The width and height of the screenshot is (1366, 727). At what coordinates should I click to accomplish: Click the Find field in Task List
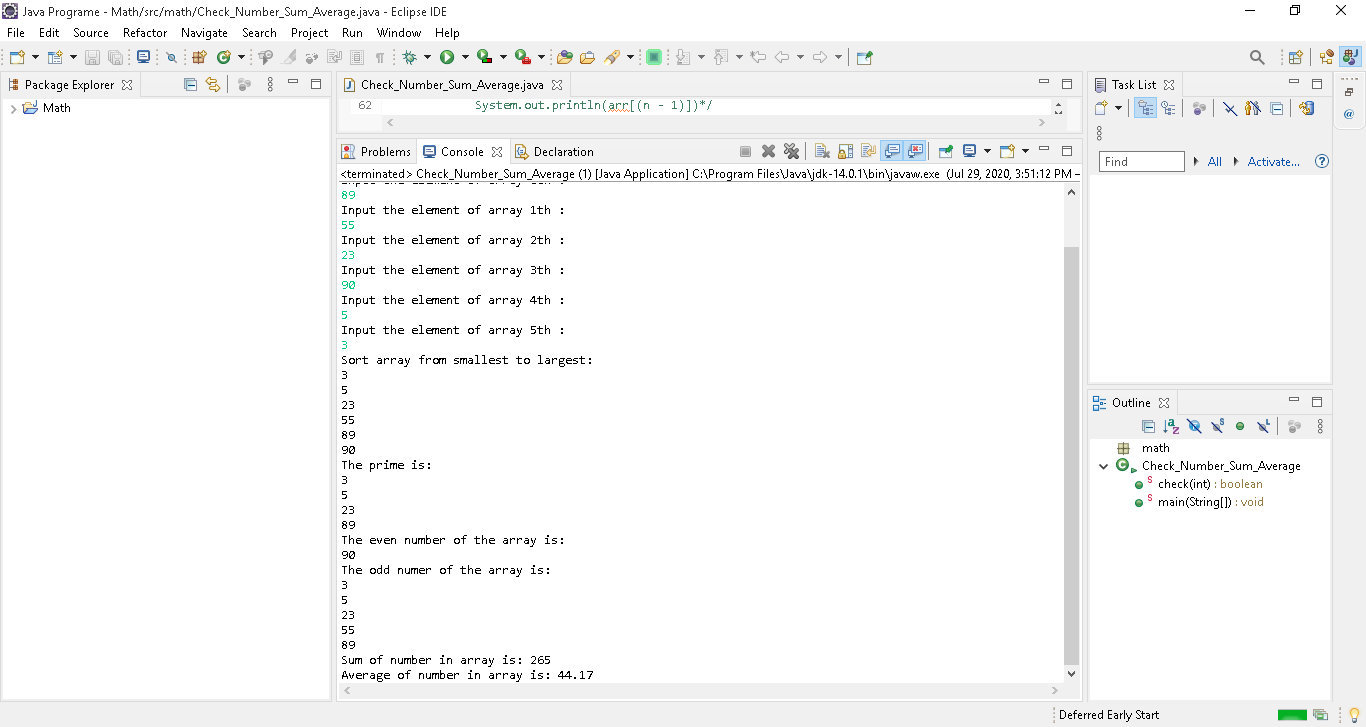1141,161
